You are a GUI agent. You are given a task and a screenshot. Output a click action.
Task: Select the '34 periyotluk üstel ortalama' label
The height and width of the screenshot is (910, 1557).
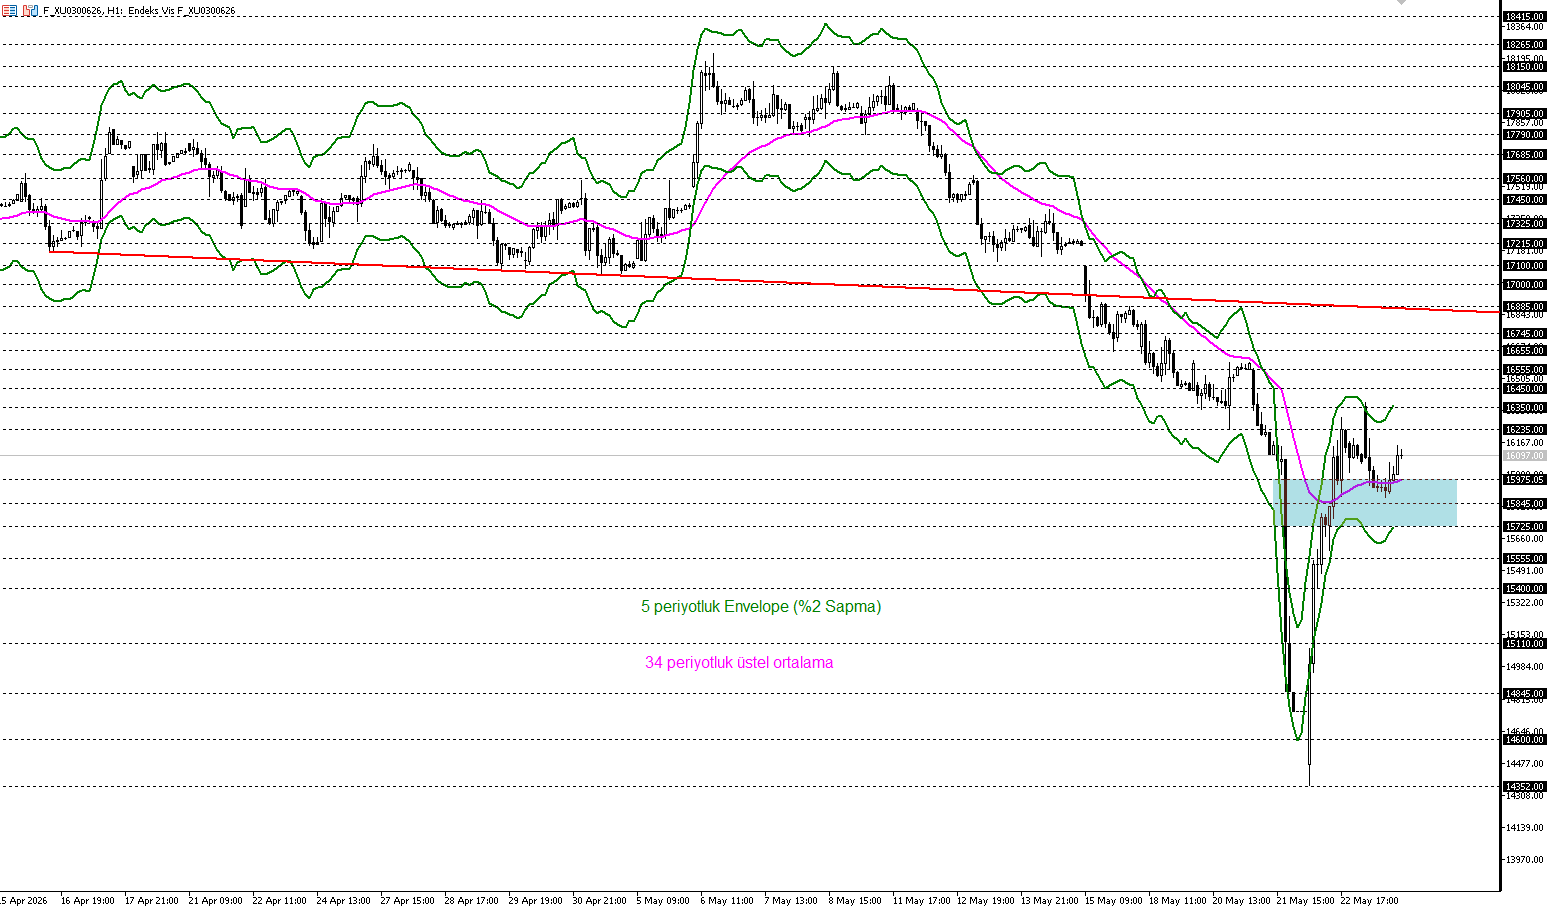pos(739,663)
